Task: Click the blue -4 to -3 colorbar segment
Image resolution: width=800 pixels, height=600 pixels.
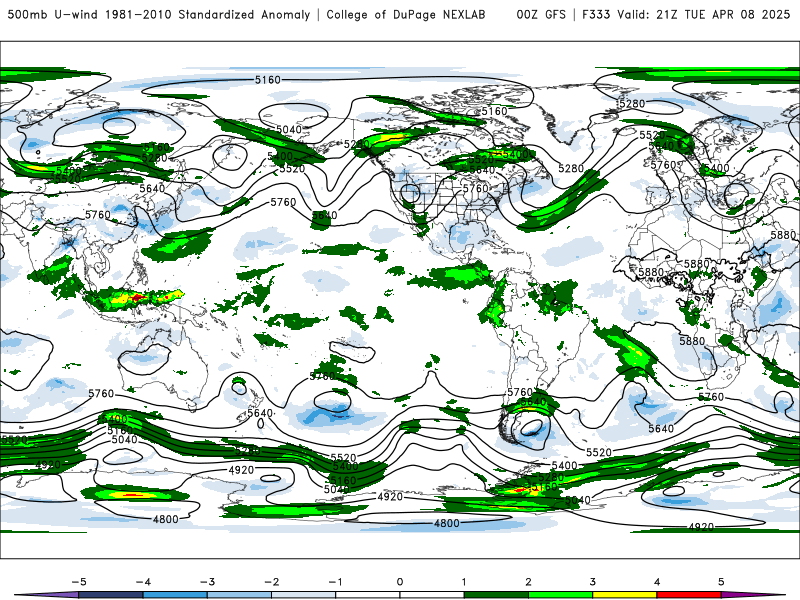Action: point(175,595)
